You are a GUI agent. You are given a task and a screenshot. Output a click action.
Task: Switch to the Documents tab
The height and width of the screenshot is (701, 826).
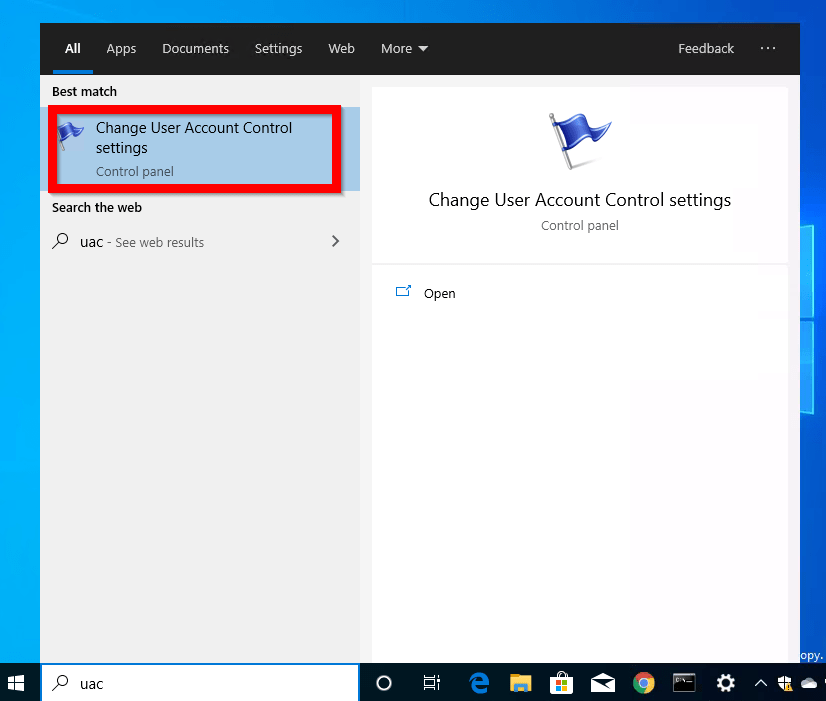click(x=195, y=48)
